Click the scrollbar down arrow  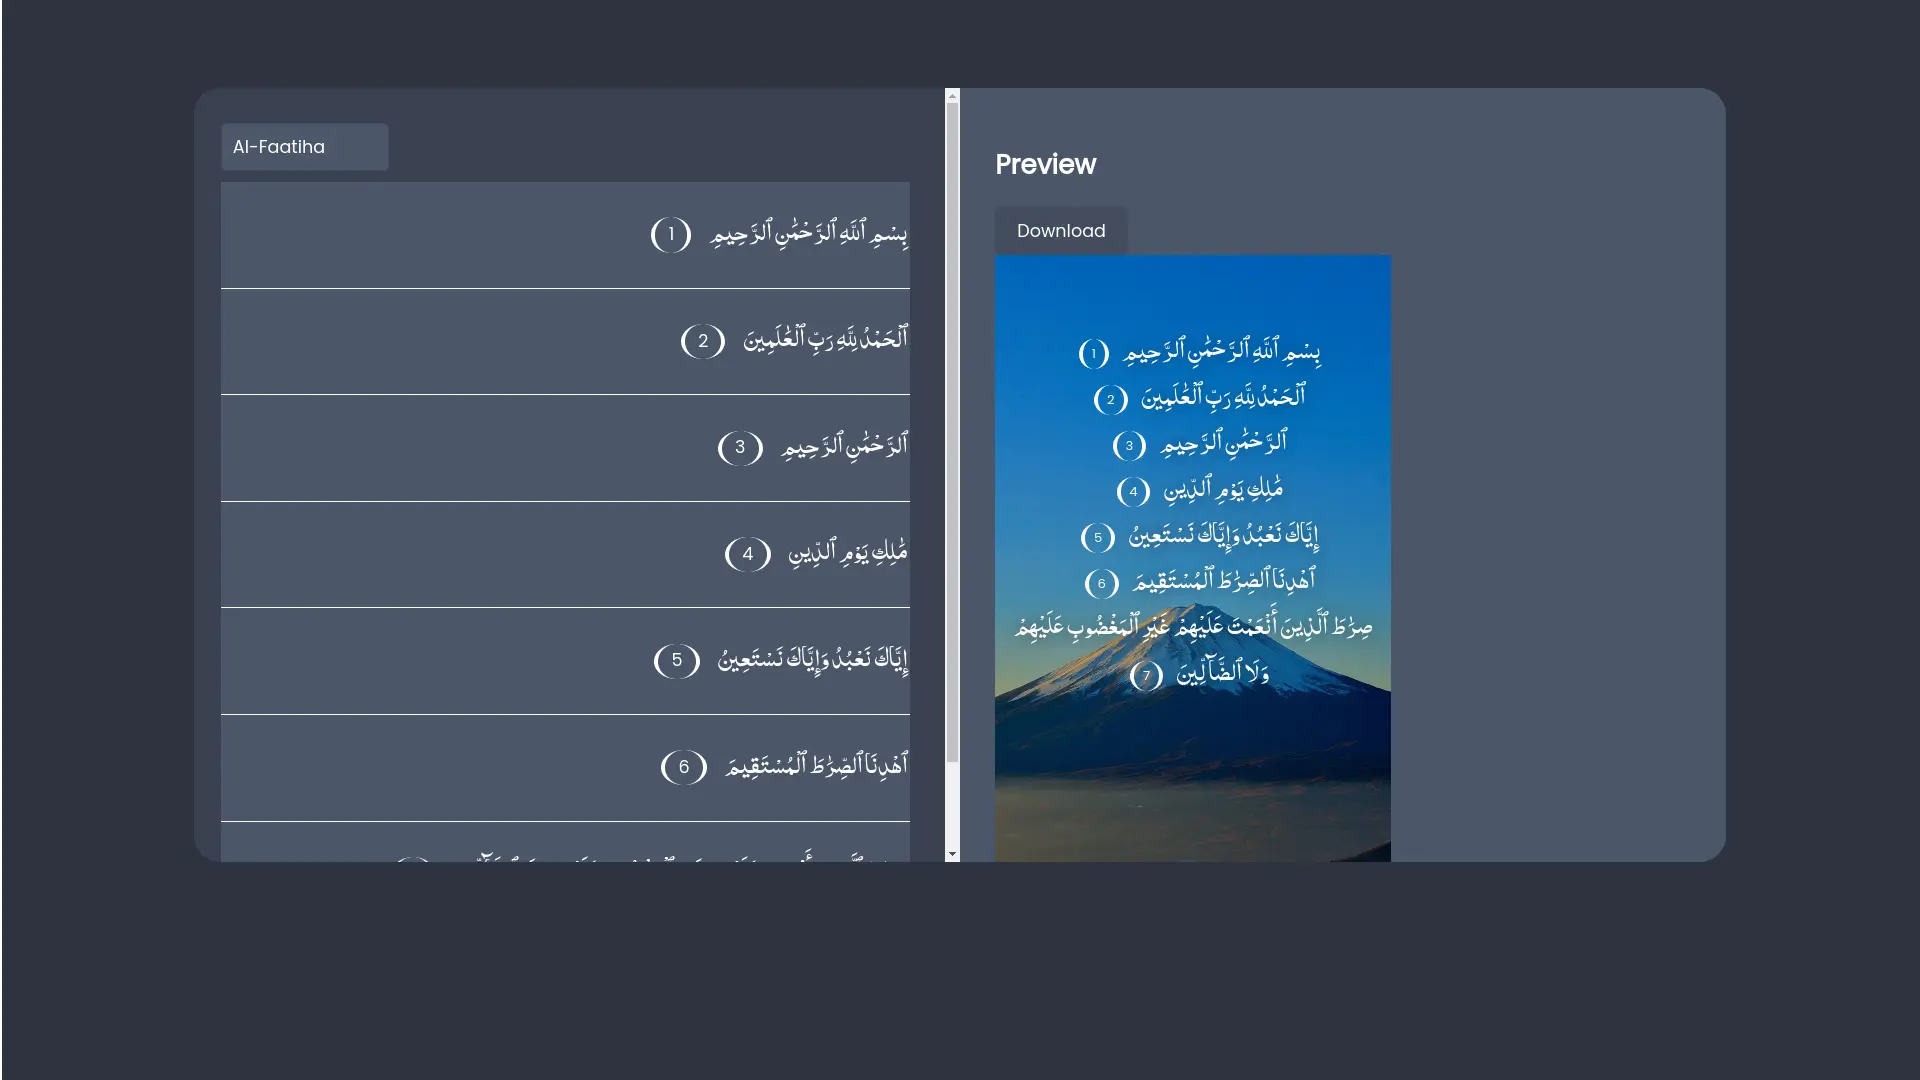click(952, 854)
